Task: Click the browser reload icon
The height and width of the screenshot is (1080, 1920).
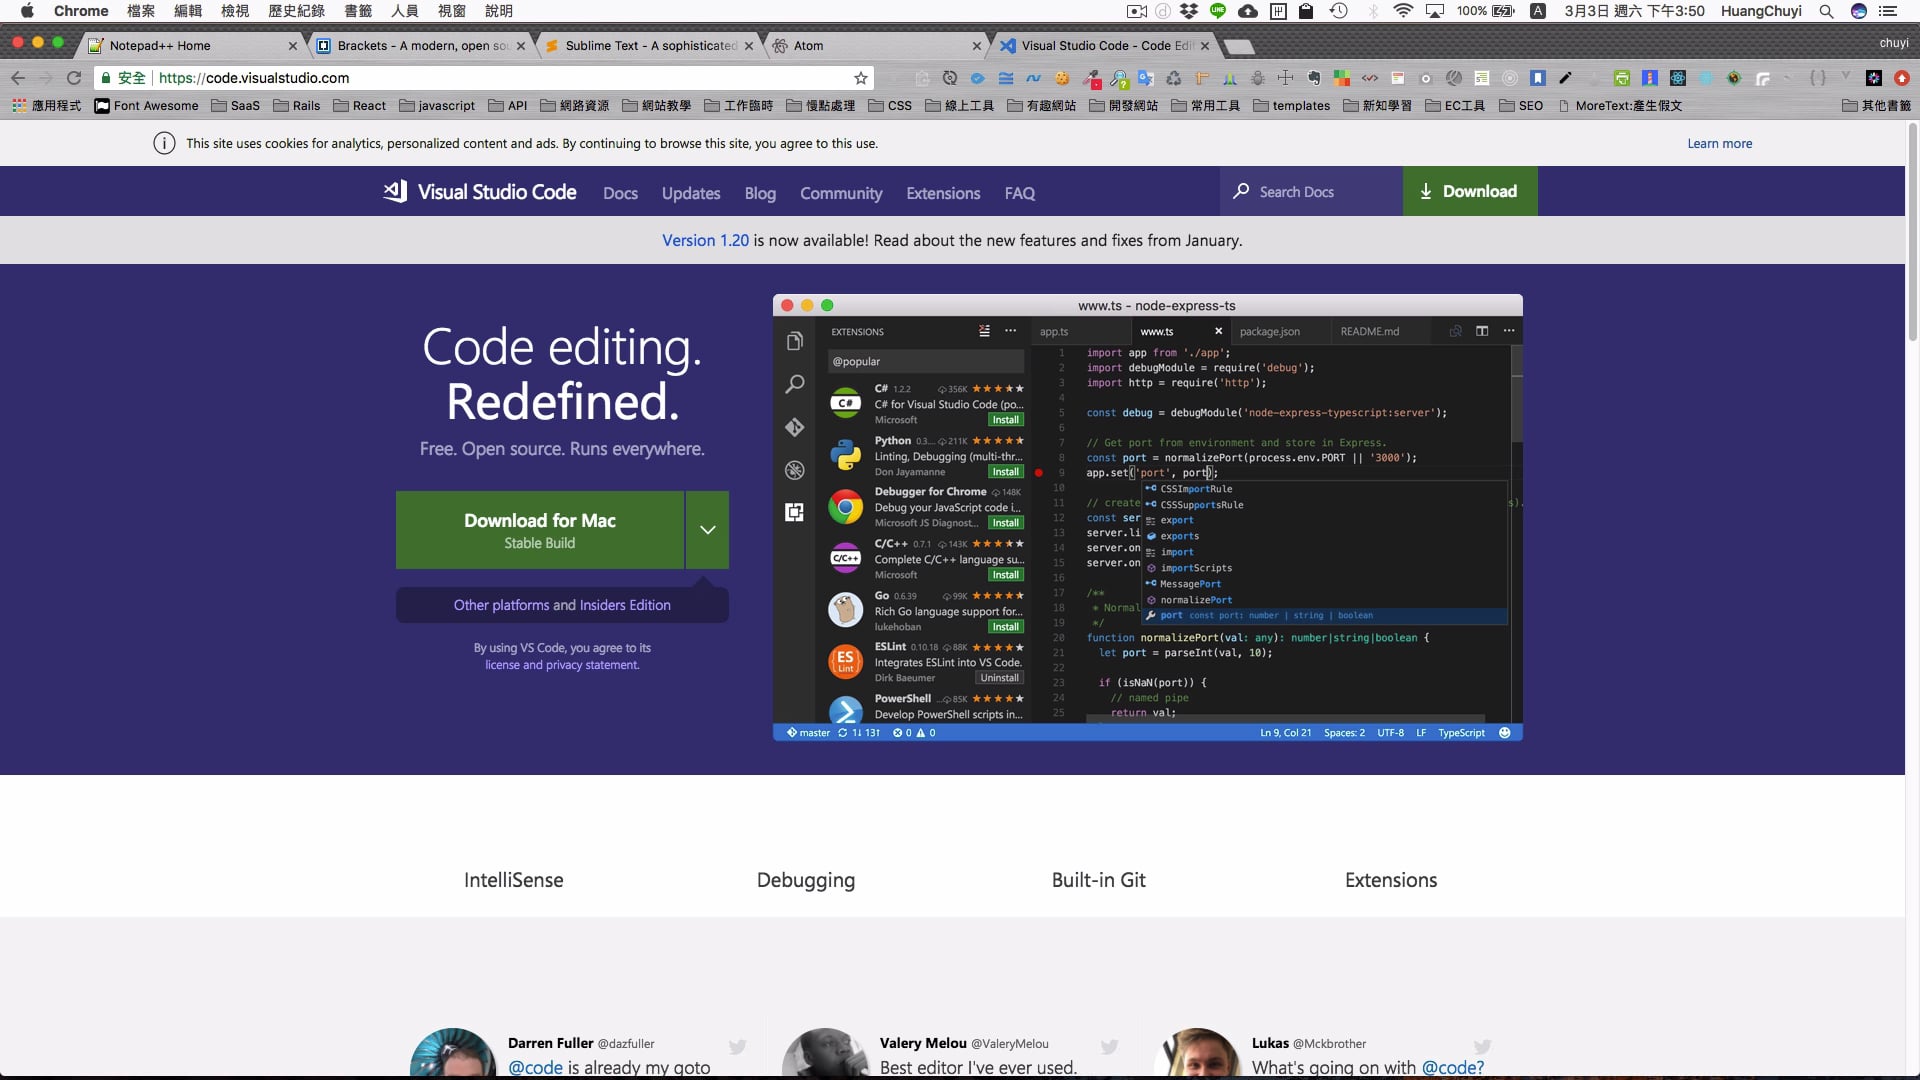Action: [x=73, y=78]
